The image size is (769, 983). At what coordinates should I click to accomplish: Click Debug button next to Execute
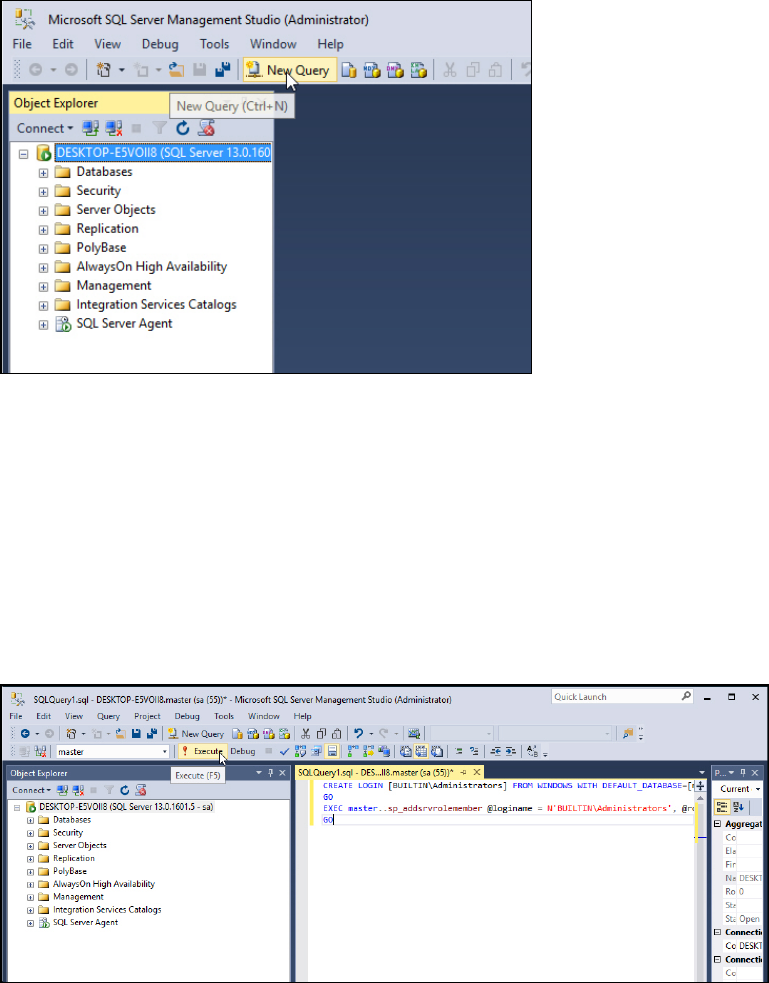coord(243,751)
